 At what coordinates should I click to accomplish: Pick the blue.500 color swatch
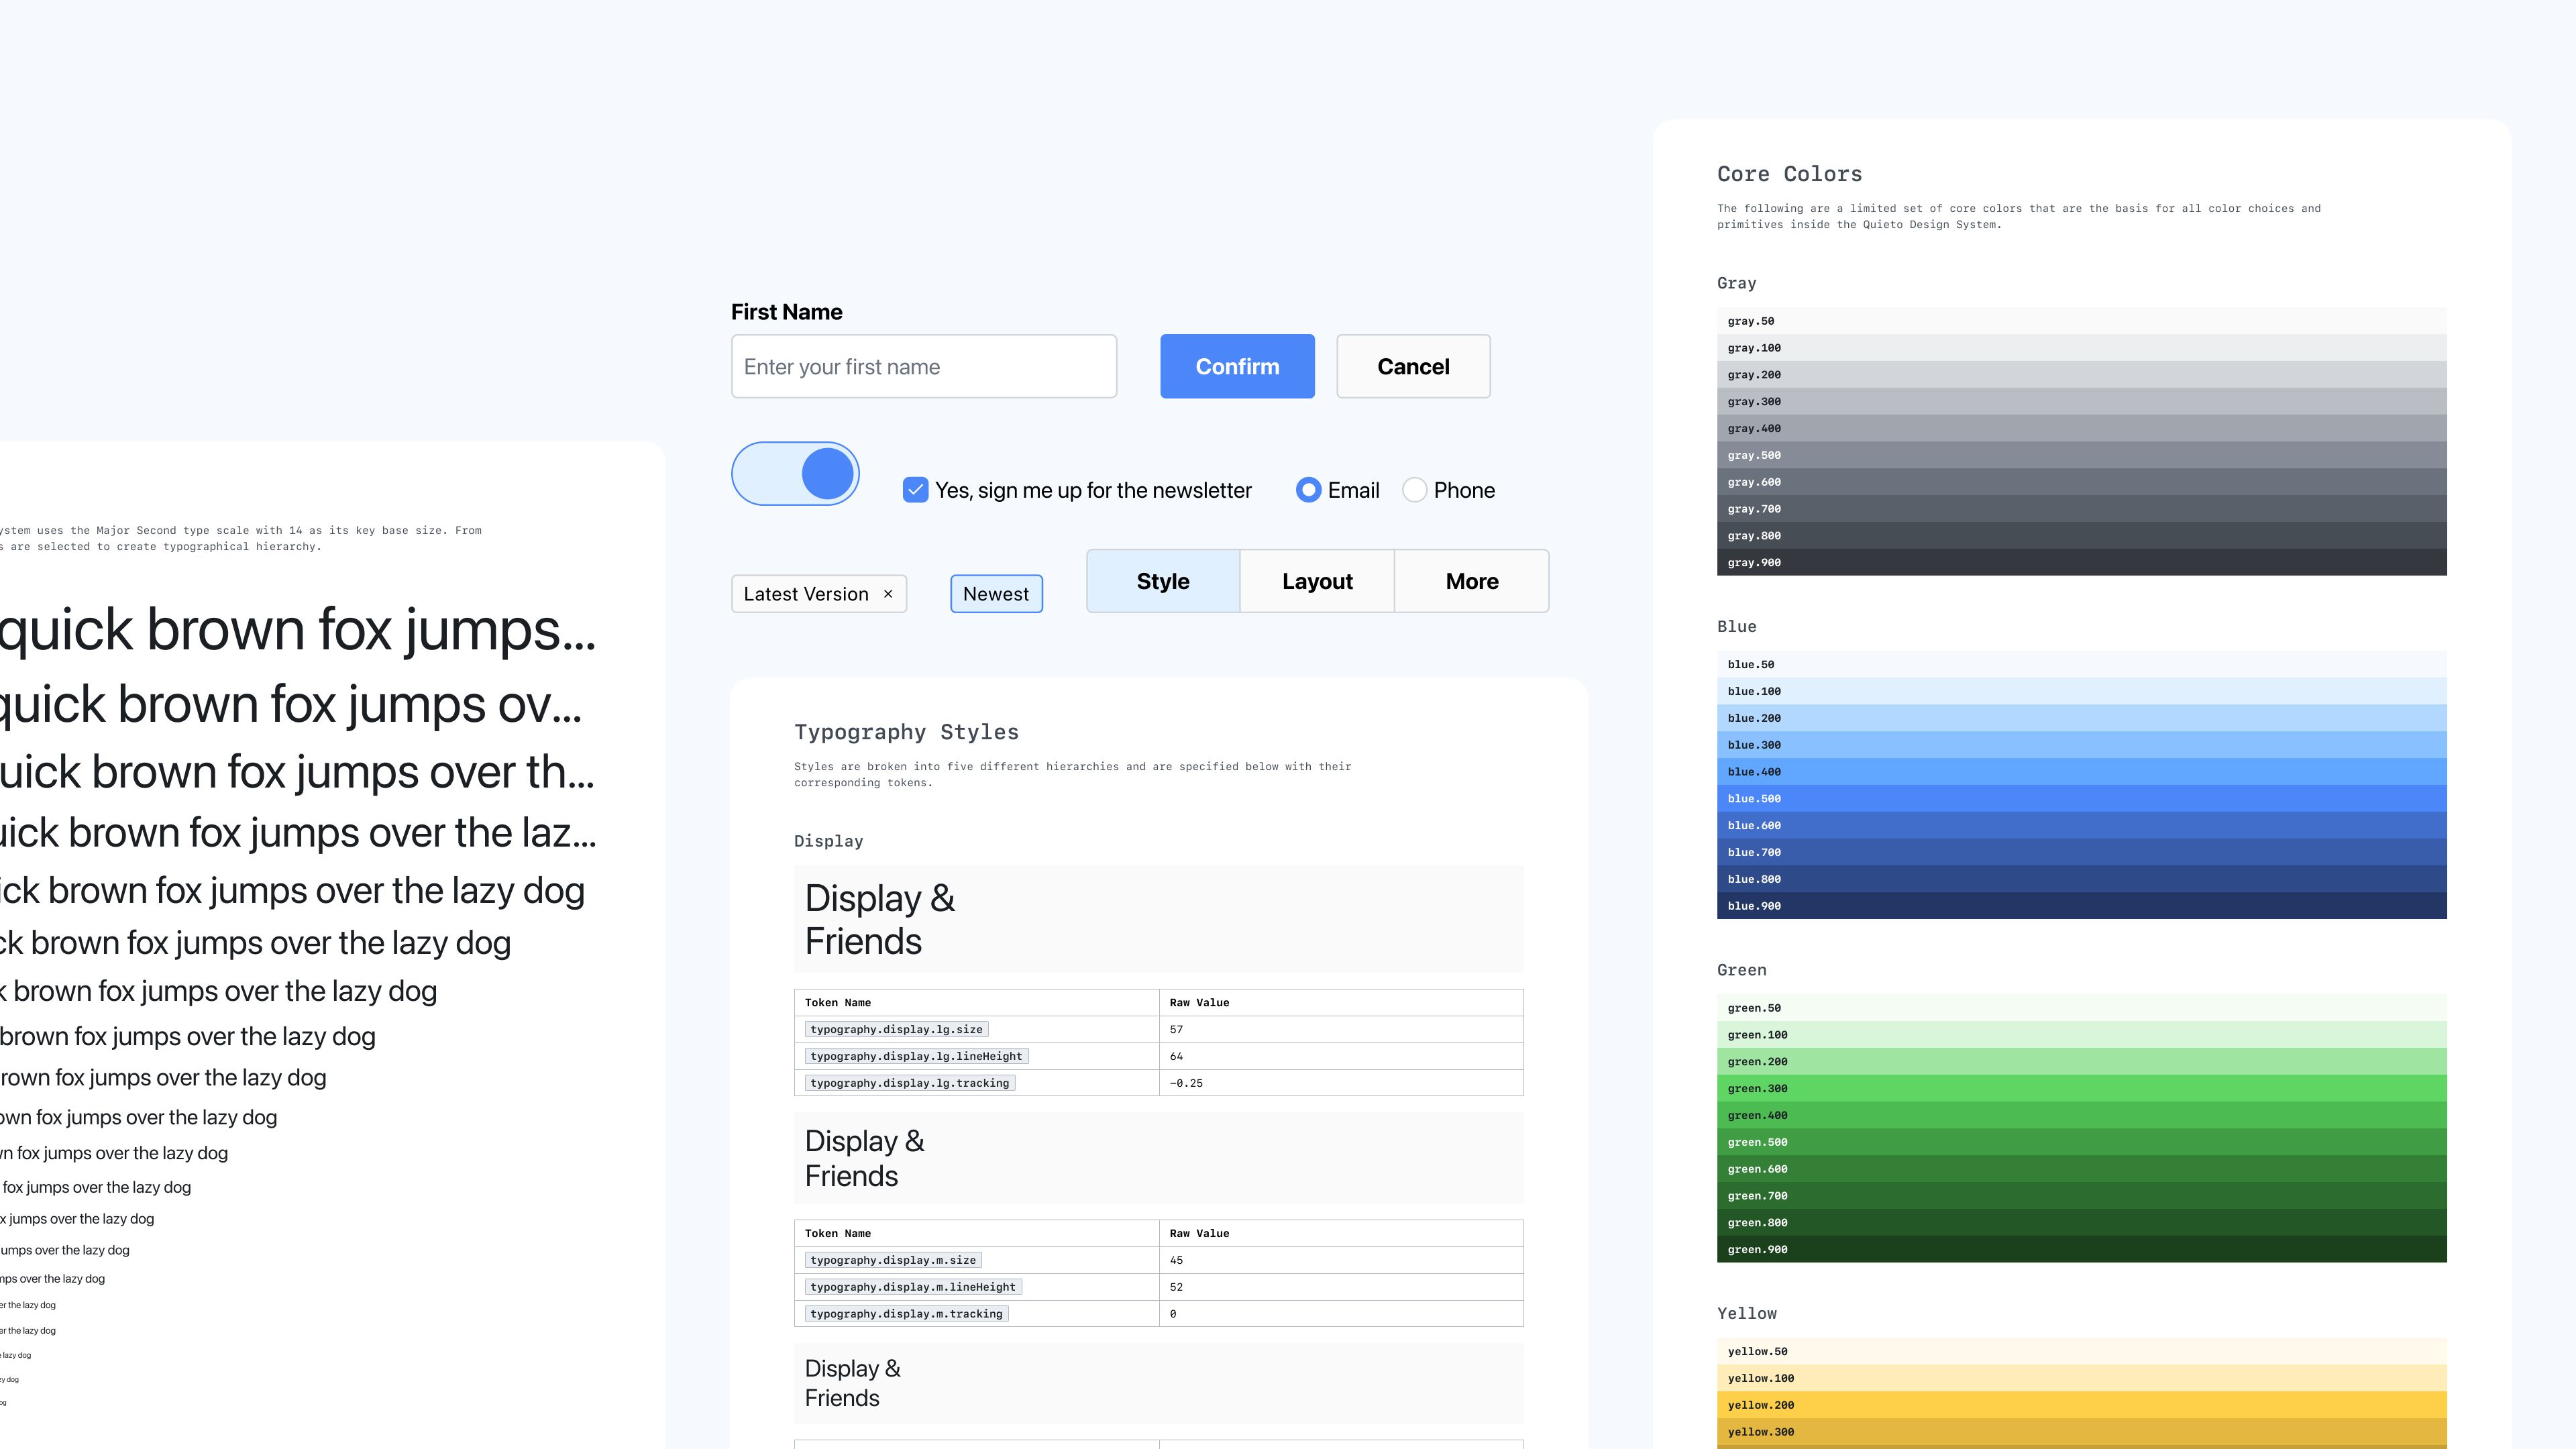[x=2081, y=798]
